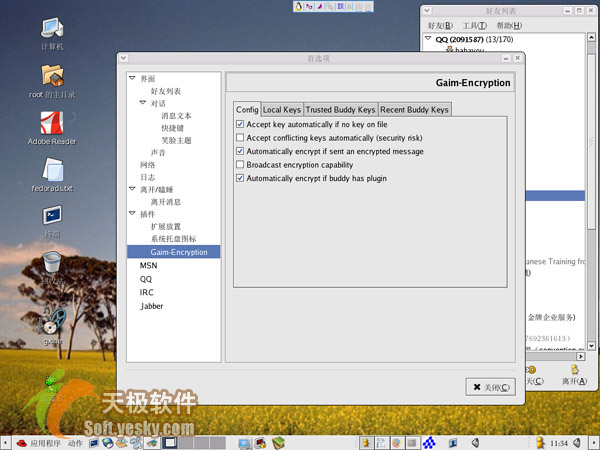Collapse the 插件 (Plugins) tree section

click(132, 214)
